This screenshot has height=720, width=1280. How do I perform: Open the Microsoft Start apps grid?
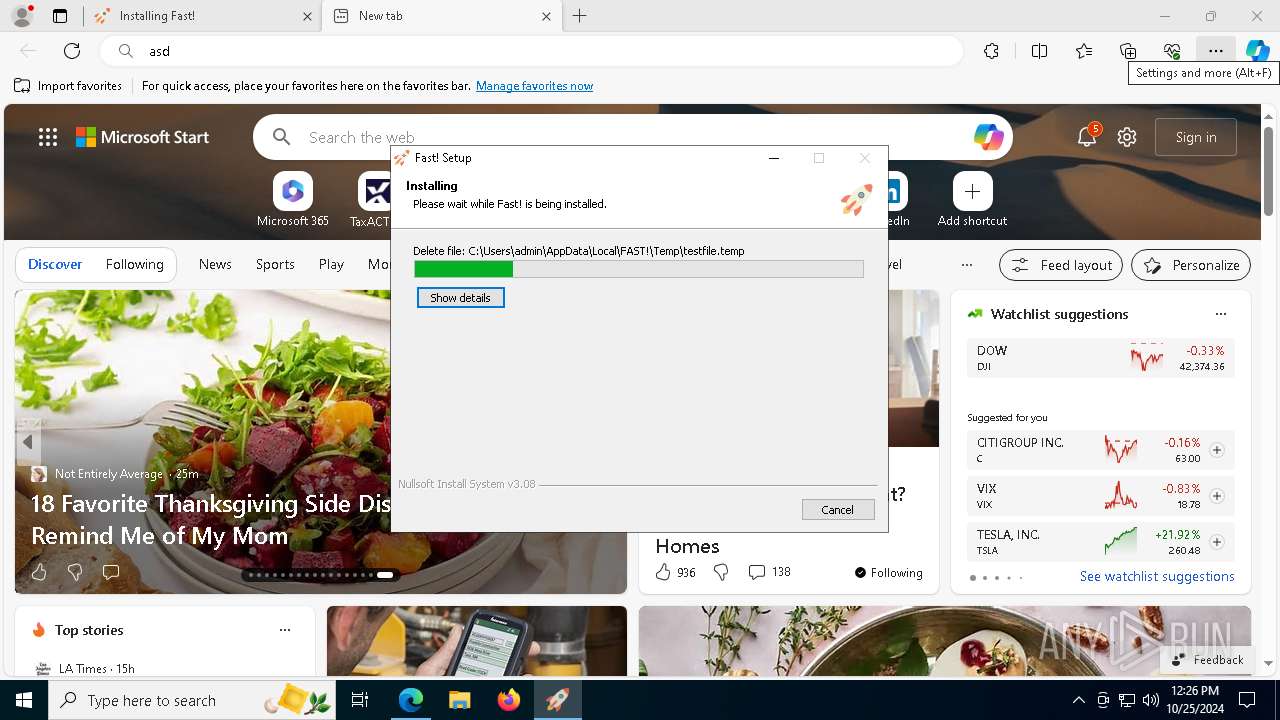(x=48, y=137)
